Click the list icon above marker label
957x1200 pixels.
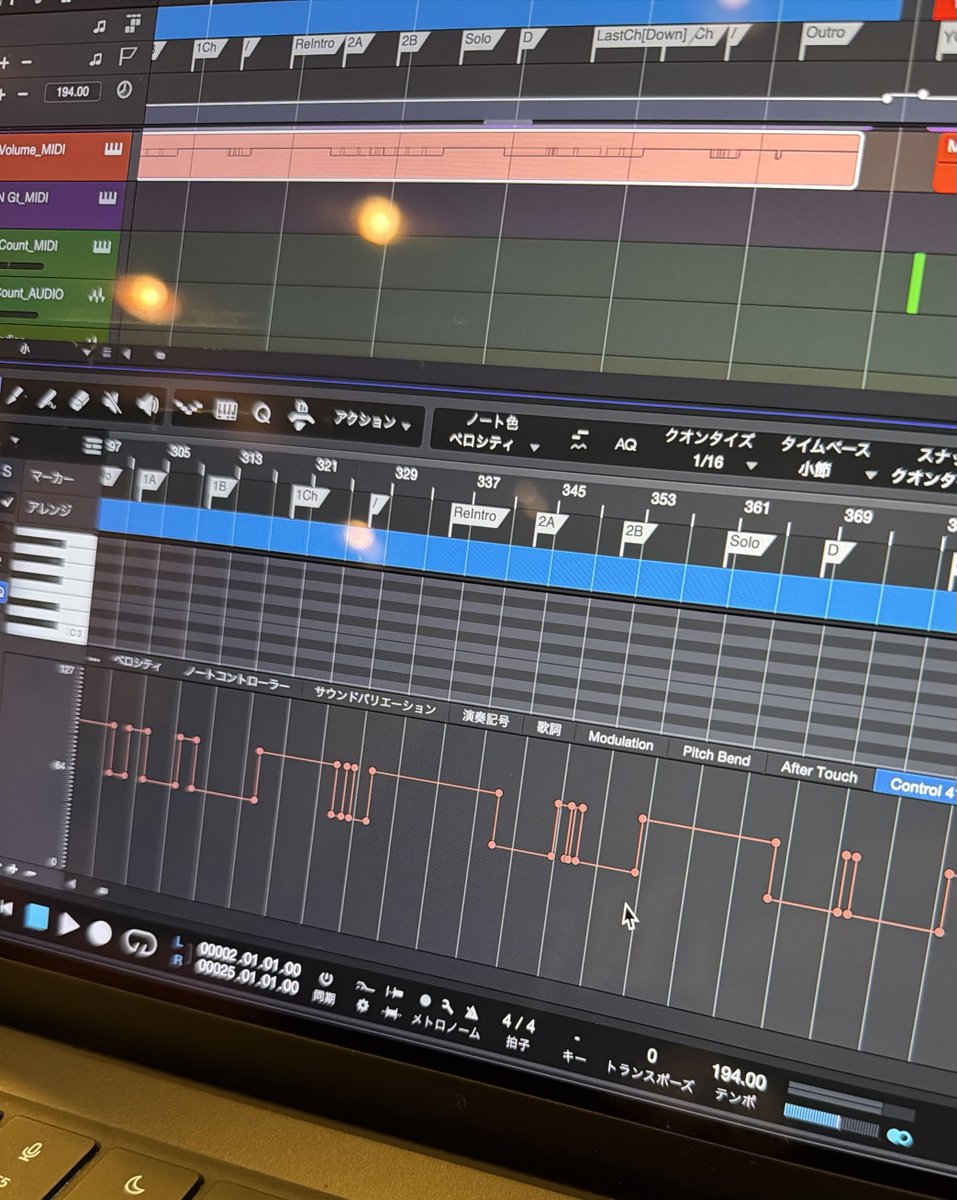point(93,446)
